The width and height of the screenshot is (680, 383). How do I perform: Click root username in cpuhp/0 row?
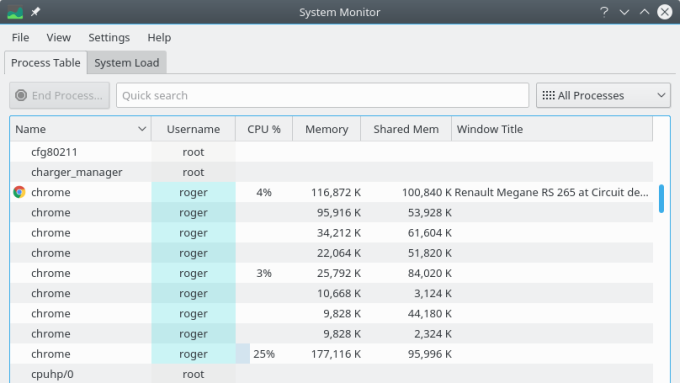(x=193, y=374)
